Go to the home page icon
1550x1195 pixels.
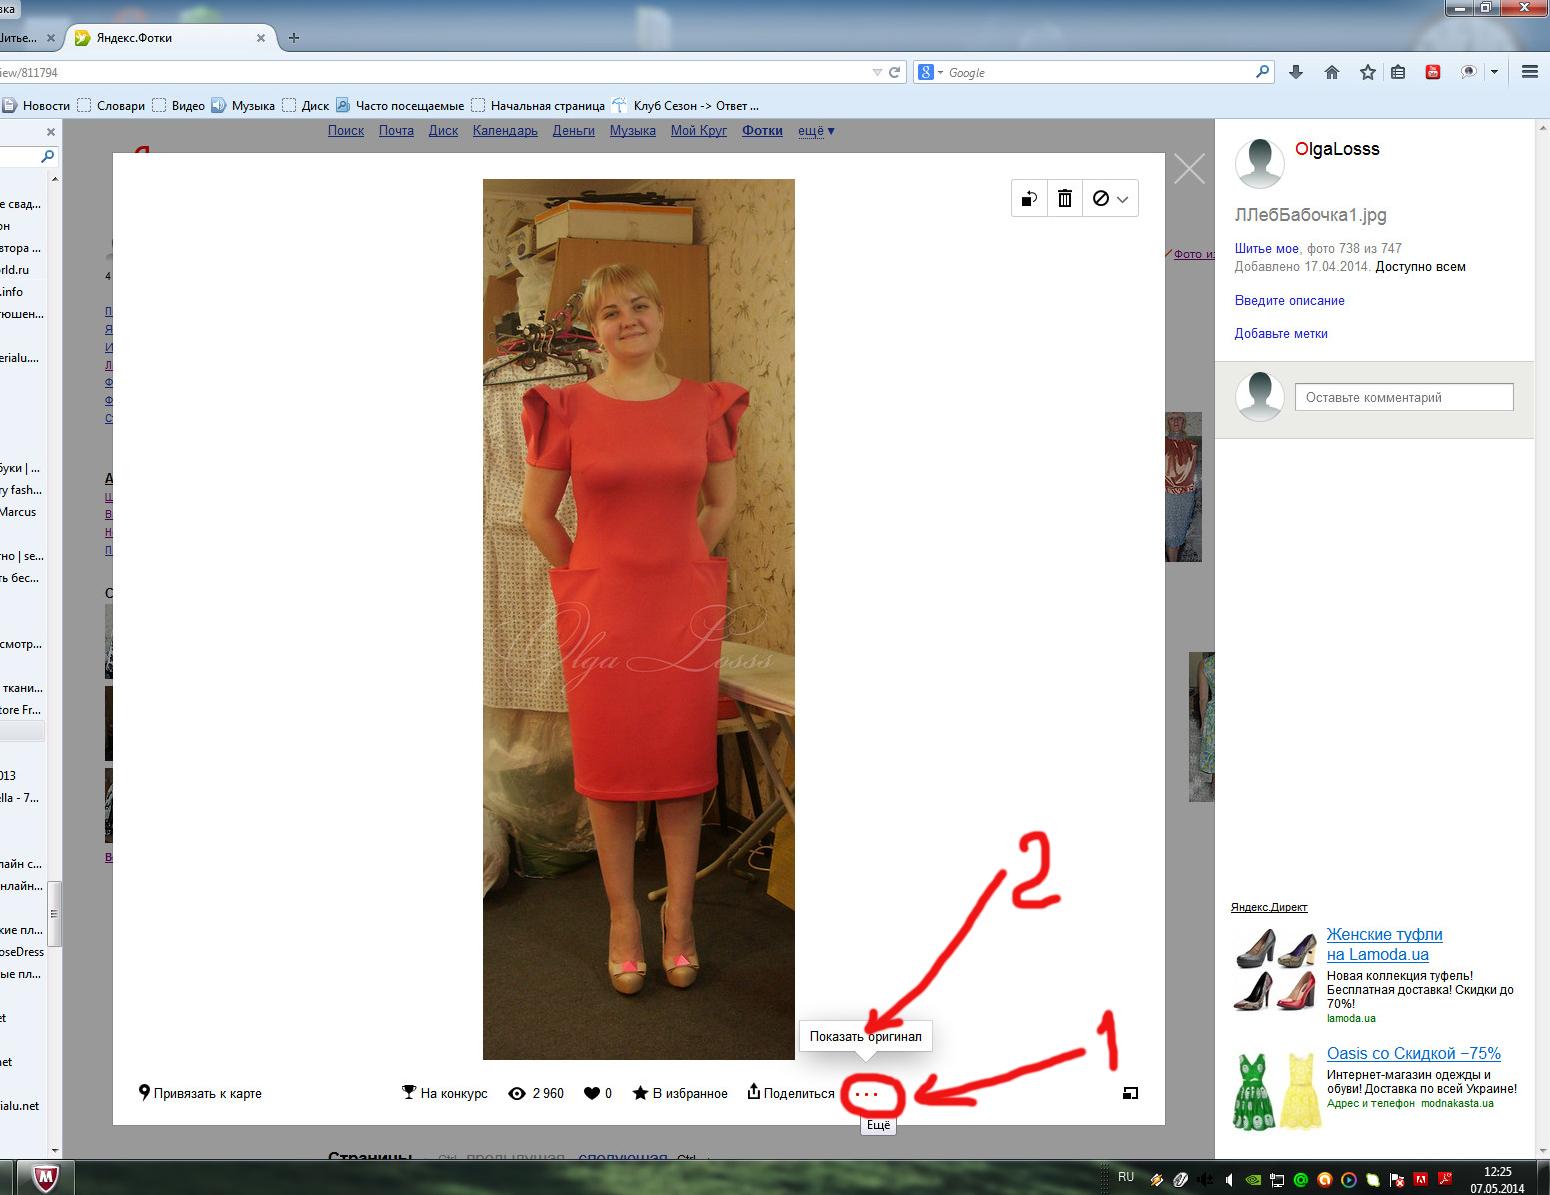coord(1332,72)
